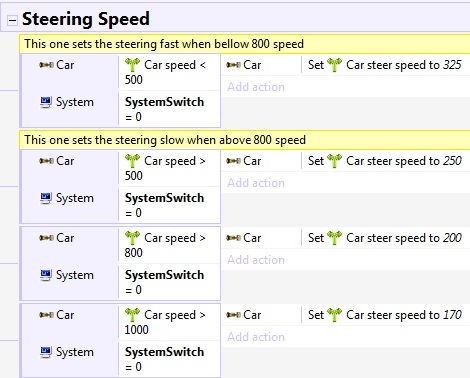Click Add action under steer speed 325
The height and width of the screenshot is (378, 470).
(256, 87)
